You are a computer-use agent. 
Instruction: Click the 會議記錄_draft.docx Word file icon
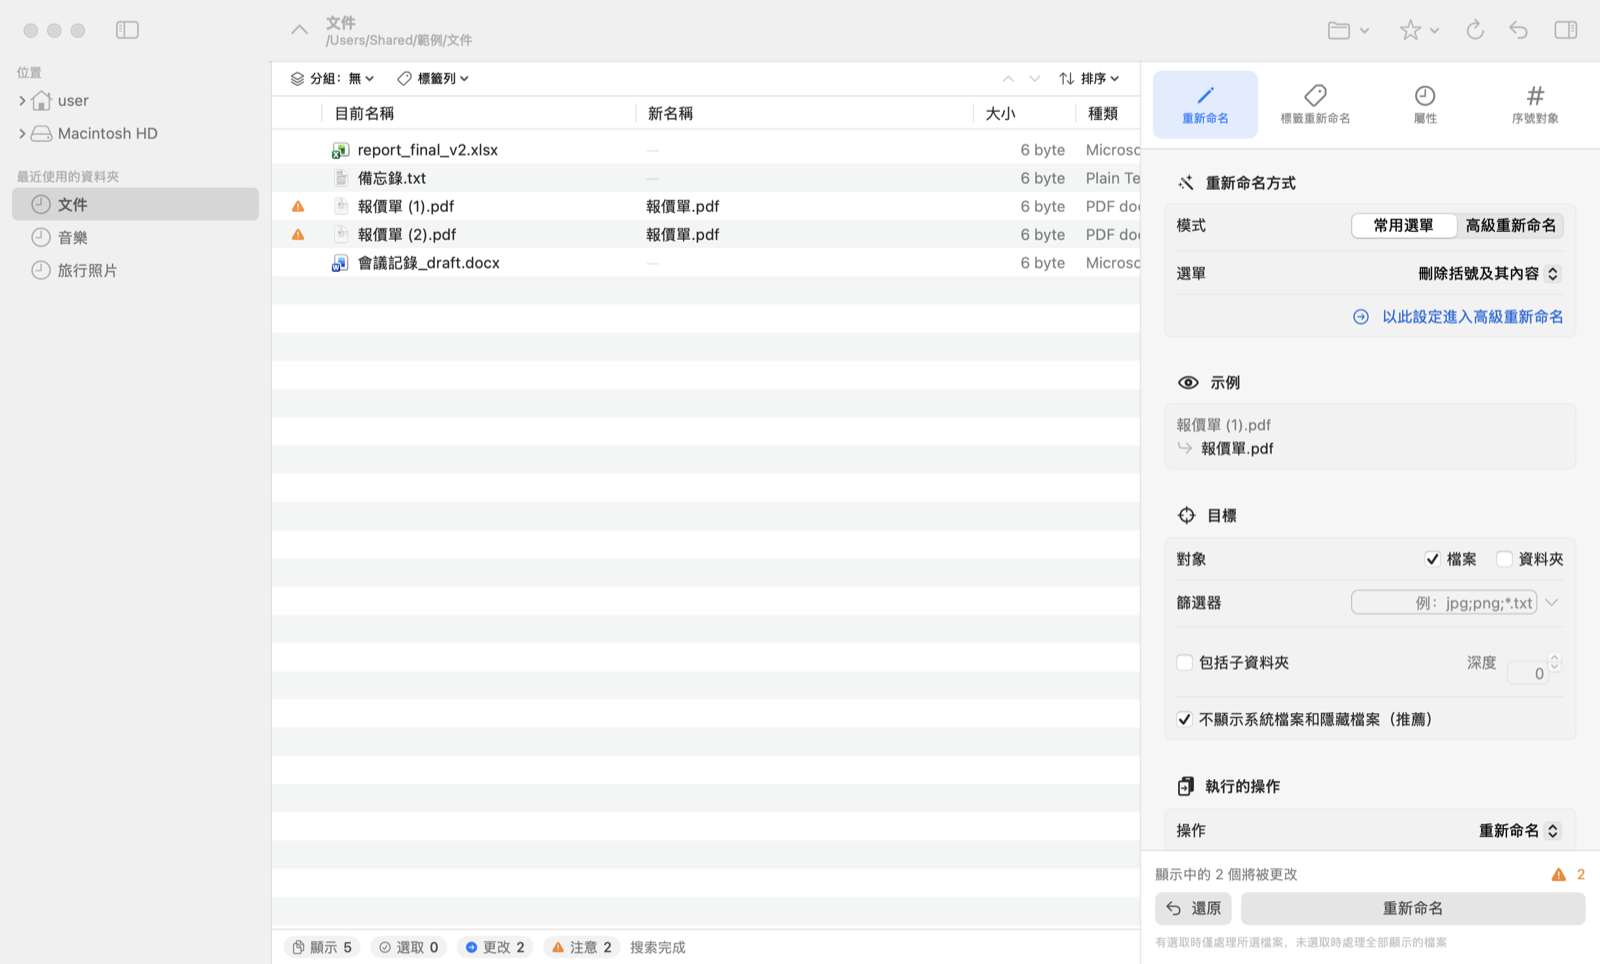tap(340, 263)
